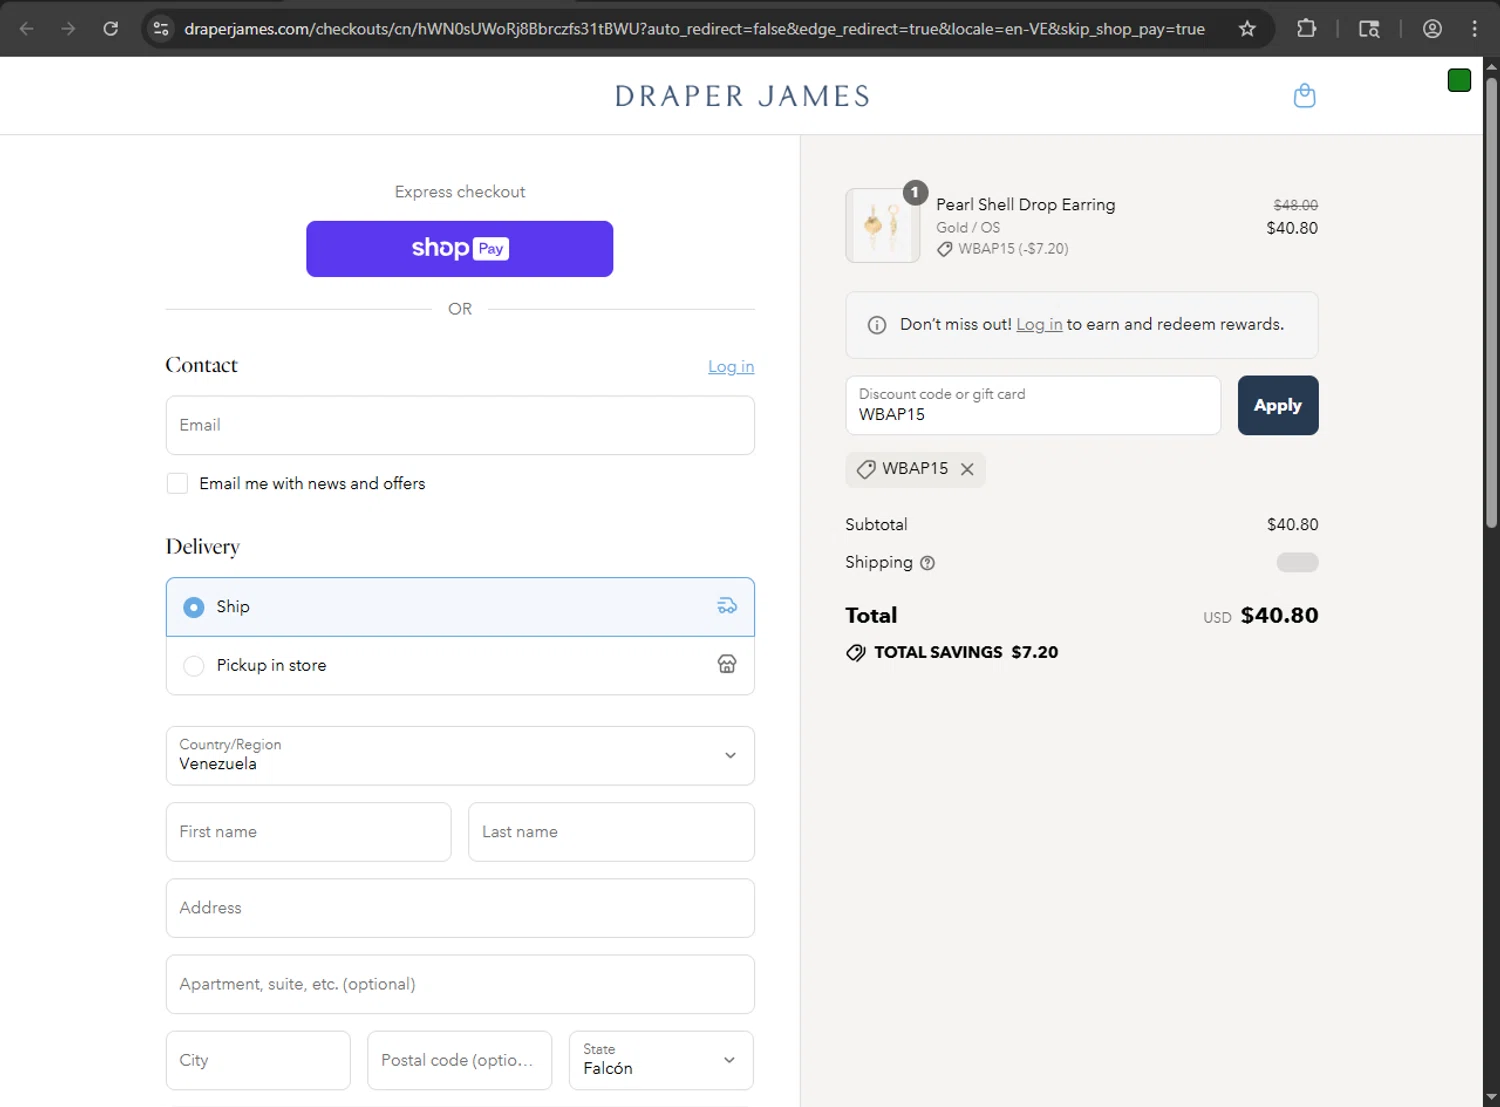Remove the WBAP15 discount code
The width and height of the screenshot is (1500, 1107).
click(967, 469)
